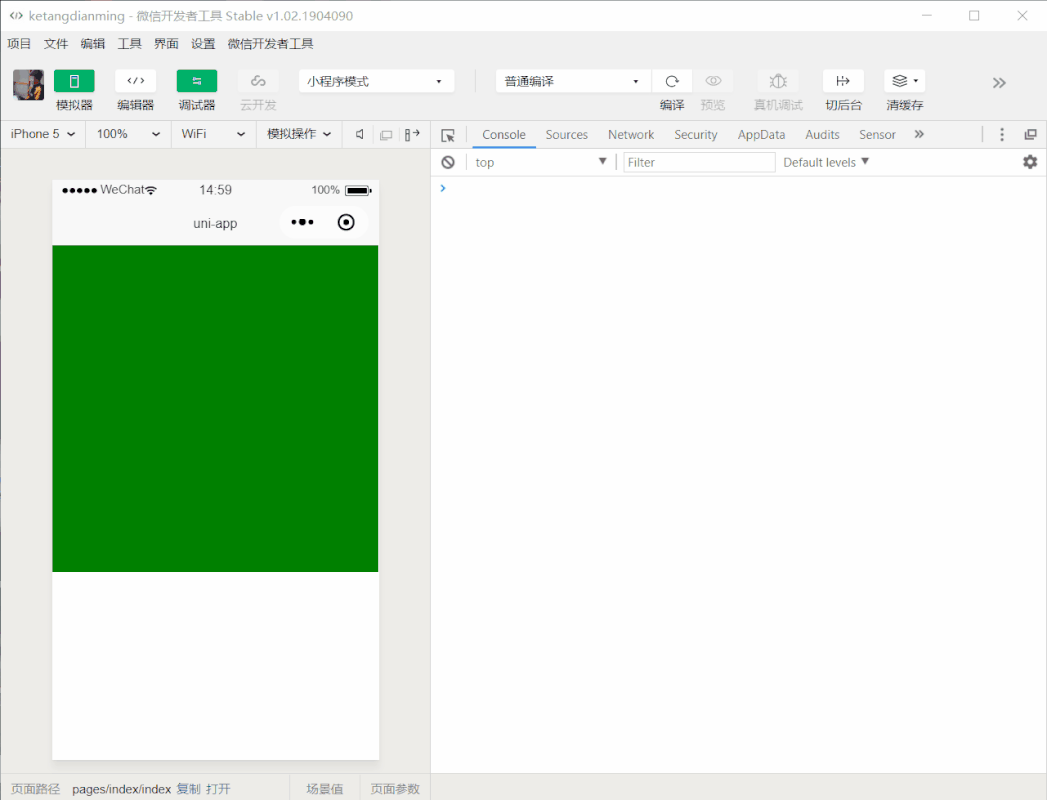
Task: Click the console prompt input line
Action: pyautogui.click(x=739, y=188)
